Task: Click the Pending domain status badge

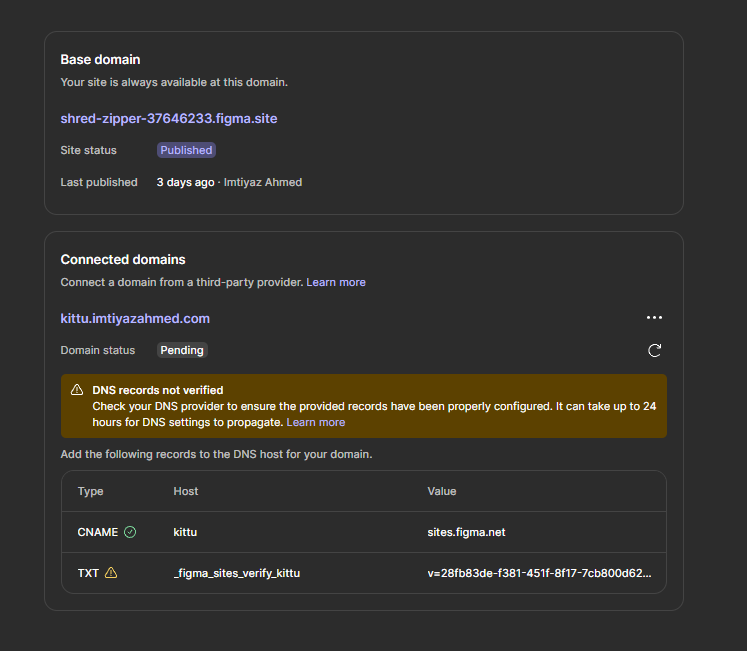Action: click(182, 350)
